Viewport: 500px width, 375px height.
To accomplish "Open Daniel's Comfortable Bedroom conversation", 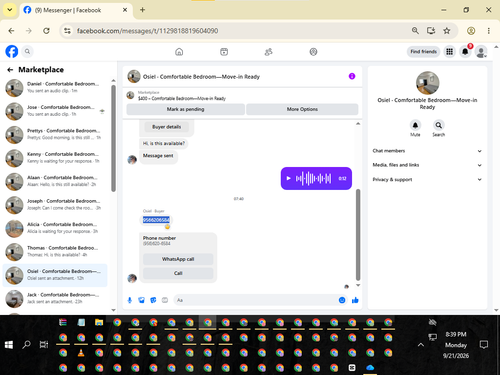I will click(x=55, y=87).
